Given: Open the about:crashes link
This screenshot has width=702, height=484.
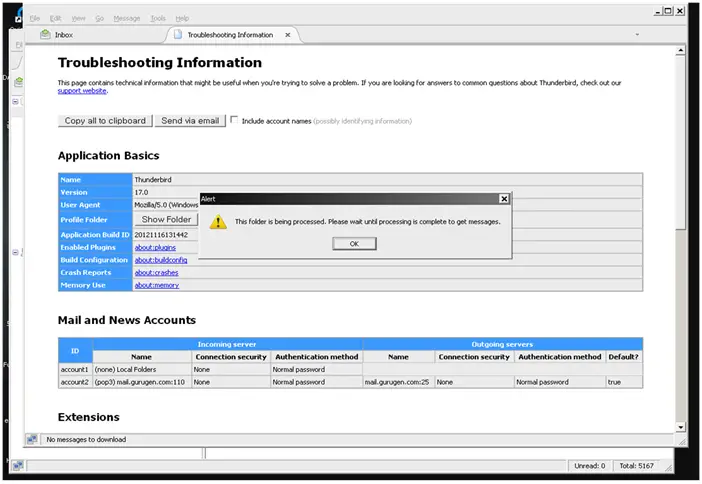Looking at the screenshot, I should (x=156, y=272).
